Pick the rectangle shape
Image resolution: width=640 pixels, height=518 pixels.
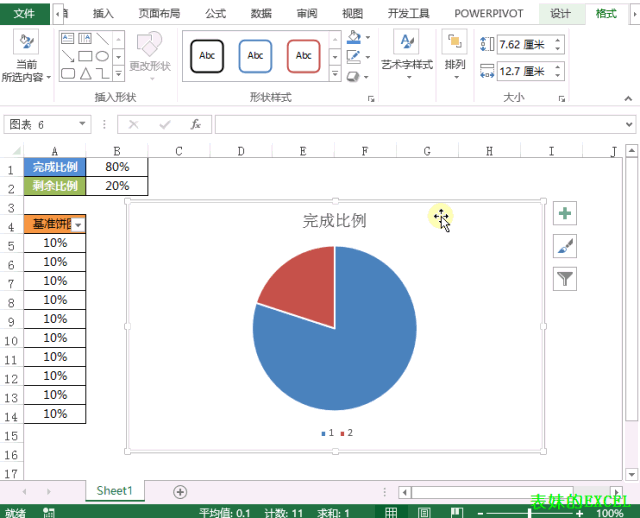click(x=85, y=56)
